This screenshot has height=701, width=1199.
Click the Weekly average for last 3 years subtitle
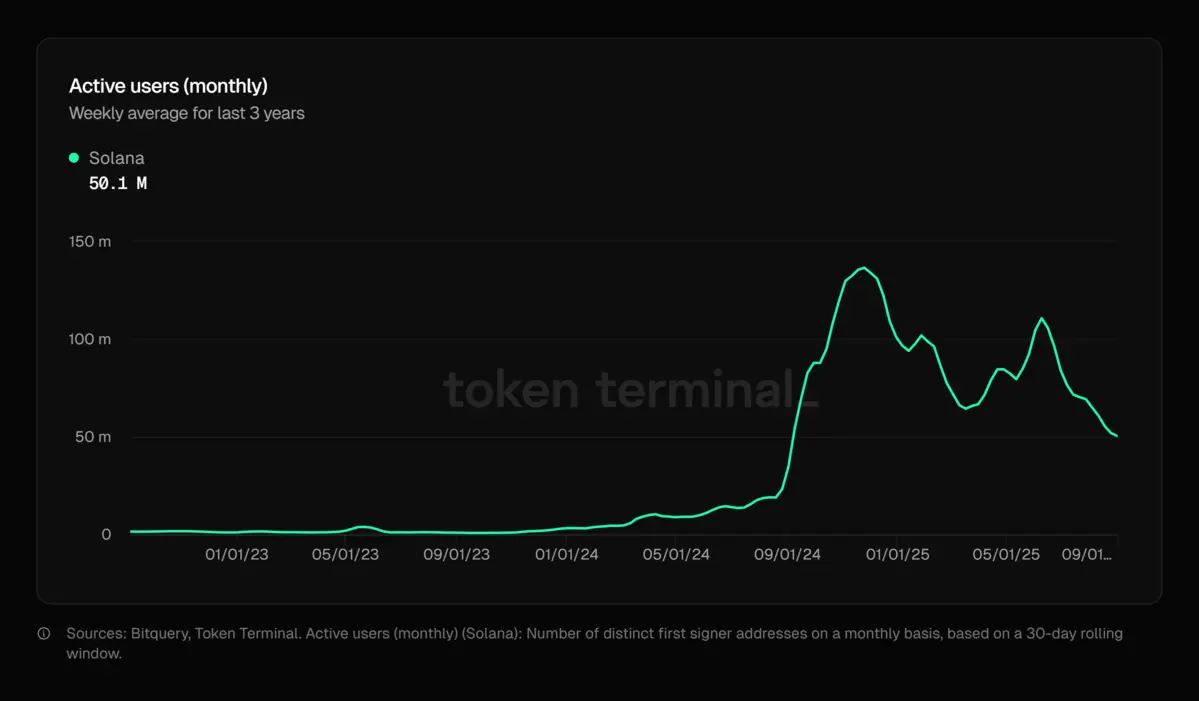click(186, 114)
